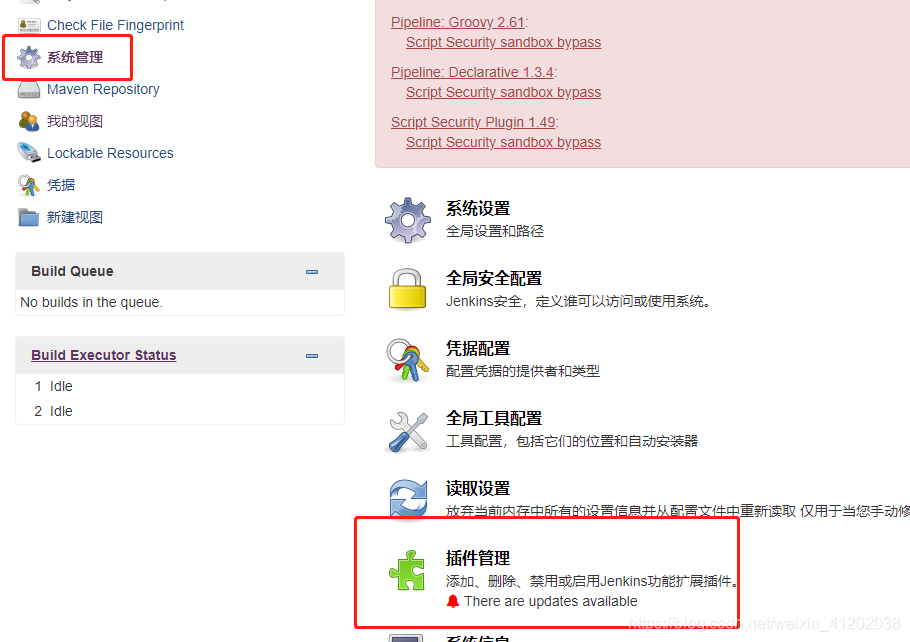910x642 pixels.
Task: Click description starting '放弃当前内存中'
Action: click(678, 511)
